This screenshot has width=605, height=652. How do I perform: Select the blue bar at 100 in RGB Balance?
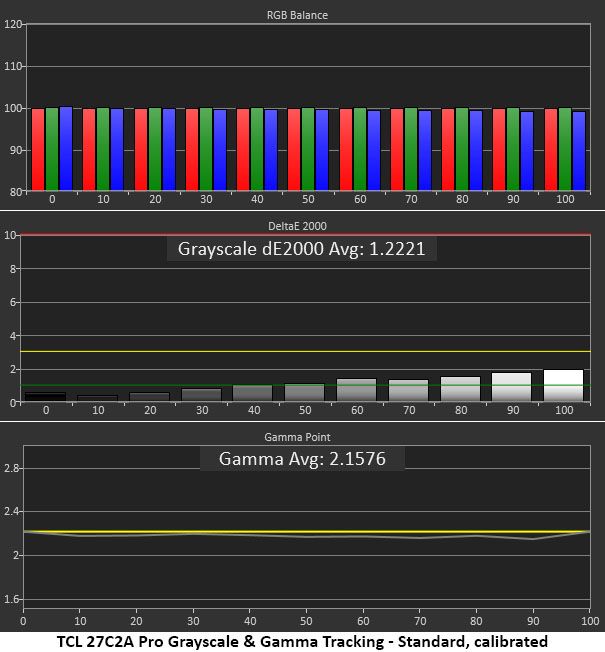point(579,151)
